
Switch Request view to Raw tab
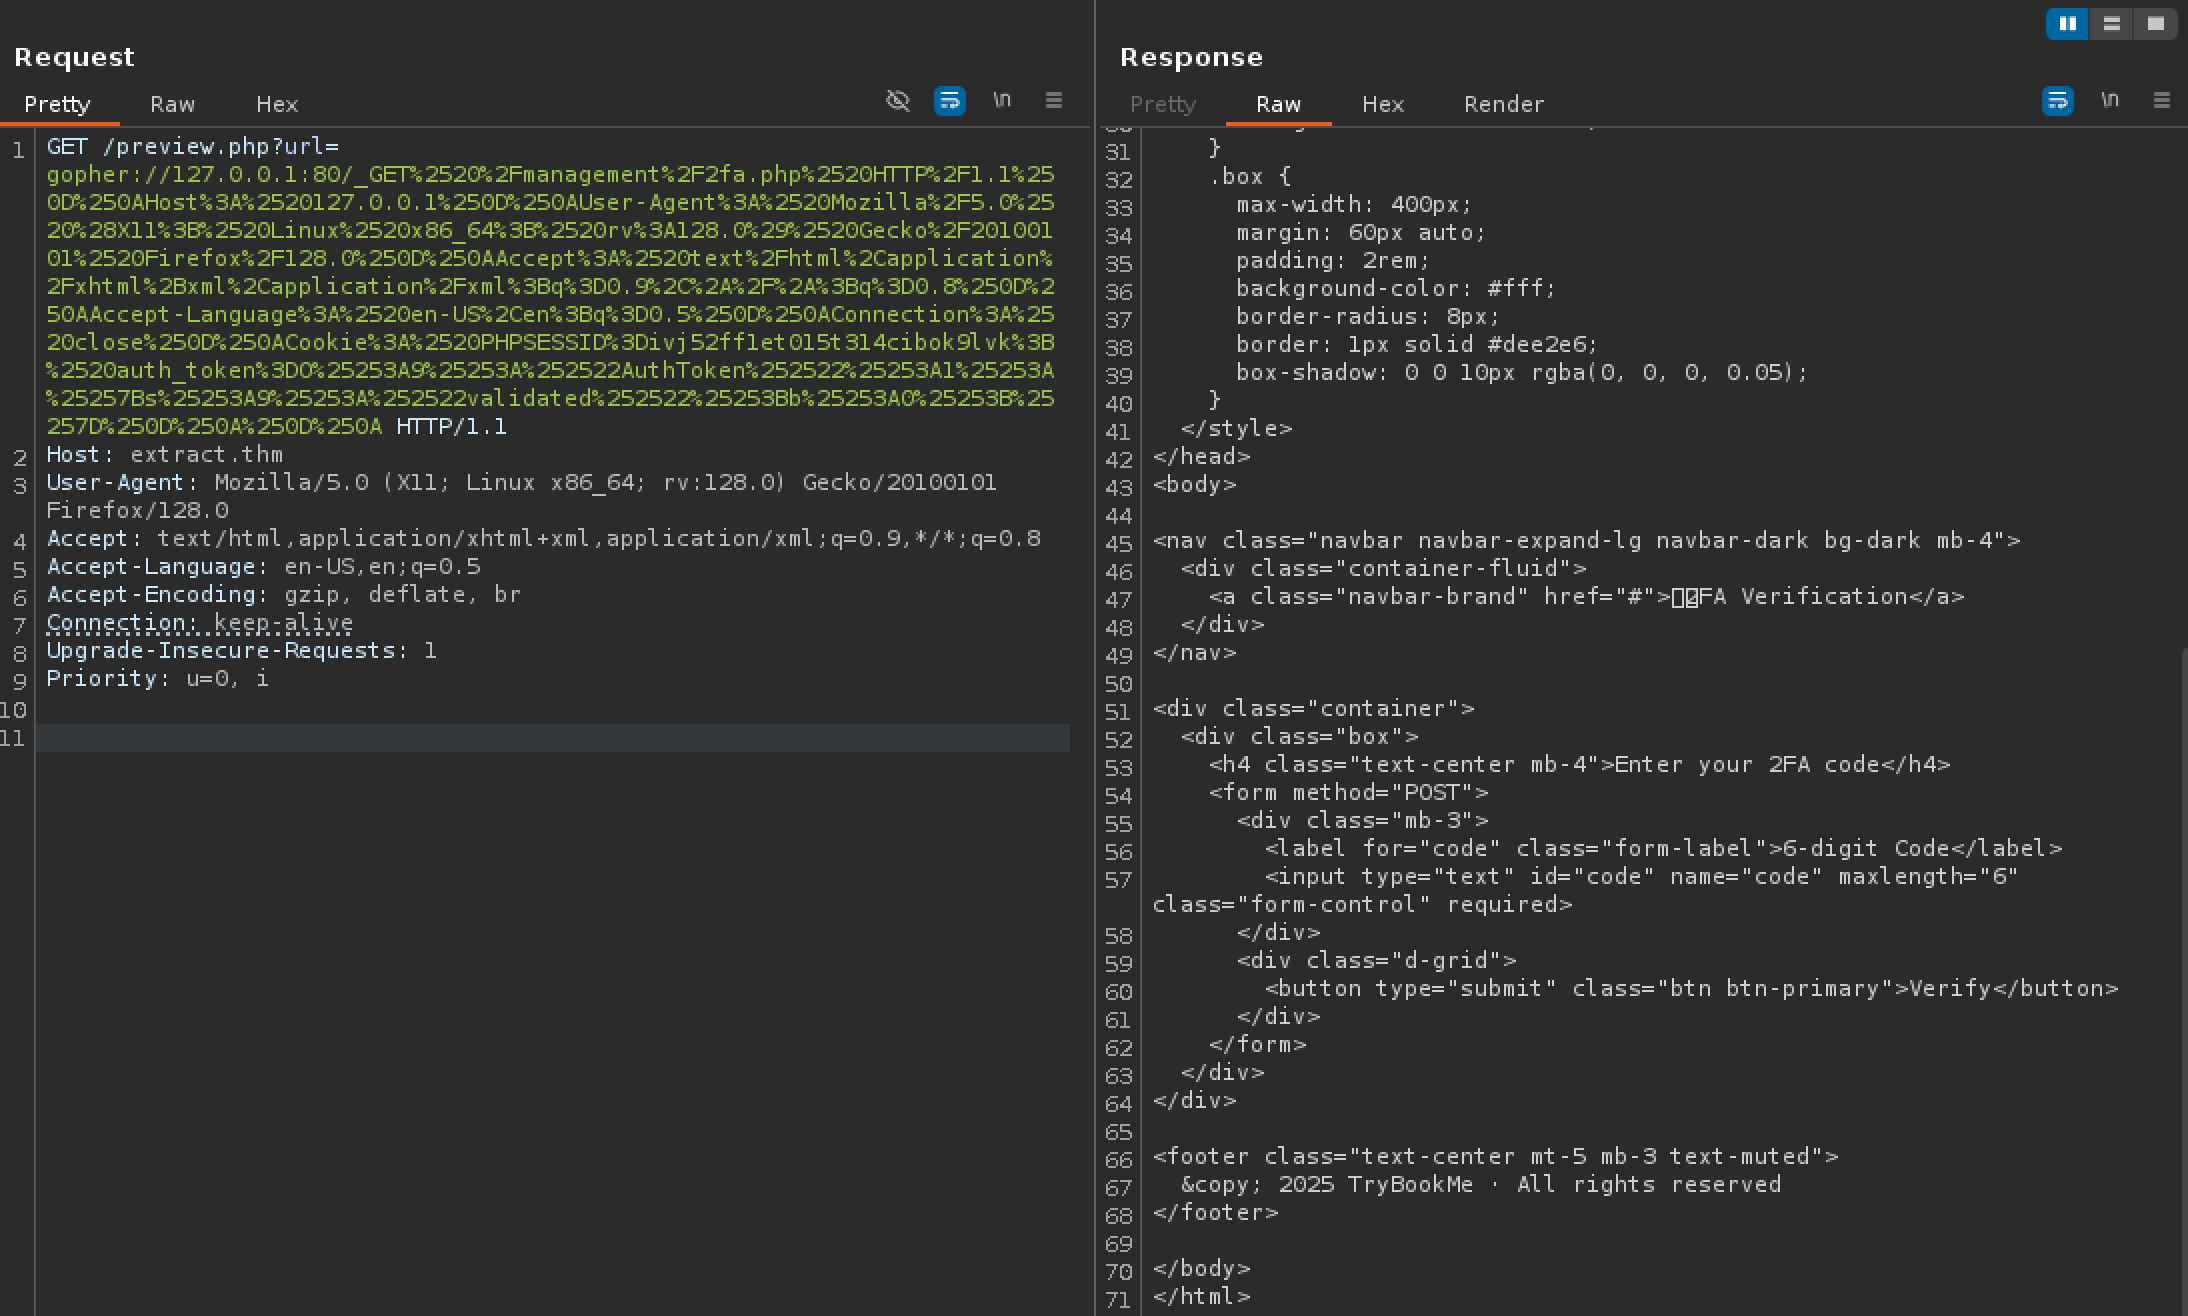click(x=172, y=104)
